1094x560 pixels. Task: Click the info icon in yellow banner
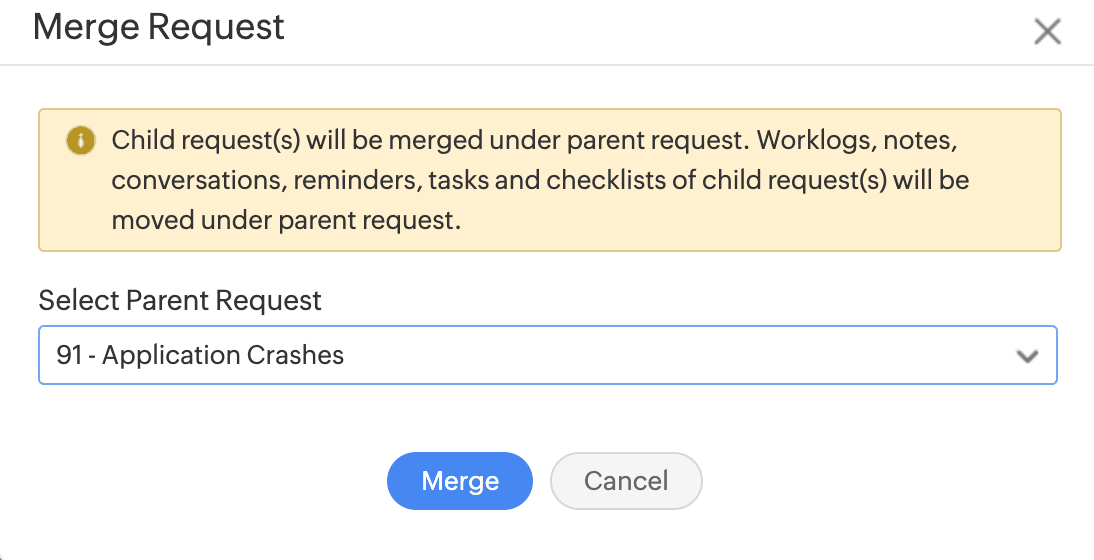coord(80,140)
